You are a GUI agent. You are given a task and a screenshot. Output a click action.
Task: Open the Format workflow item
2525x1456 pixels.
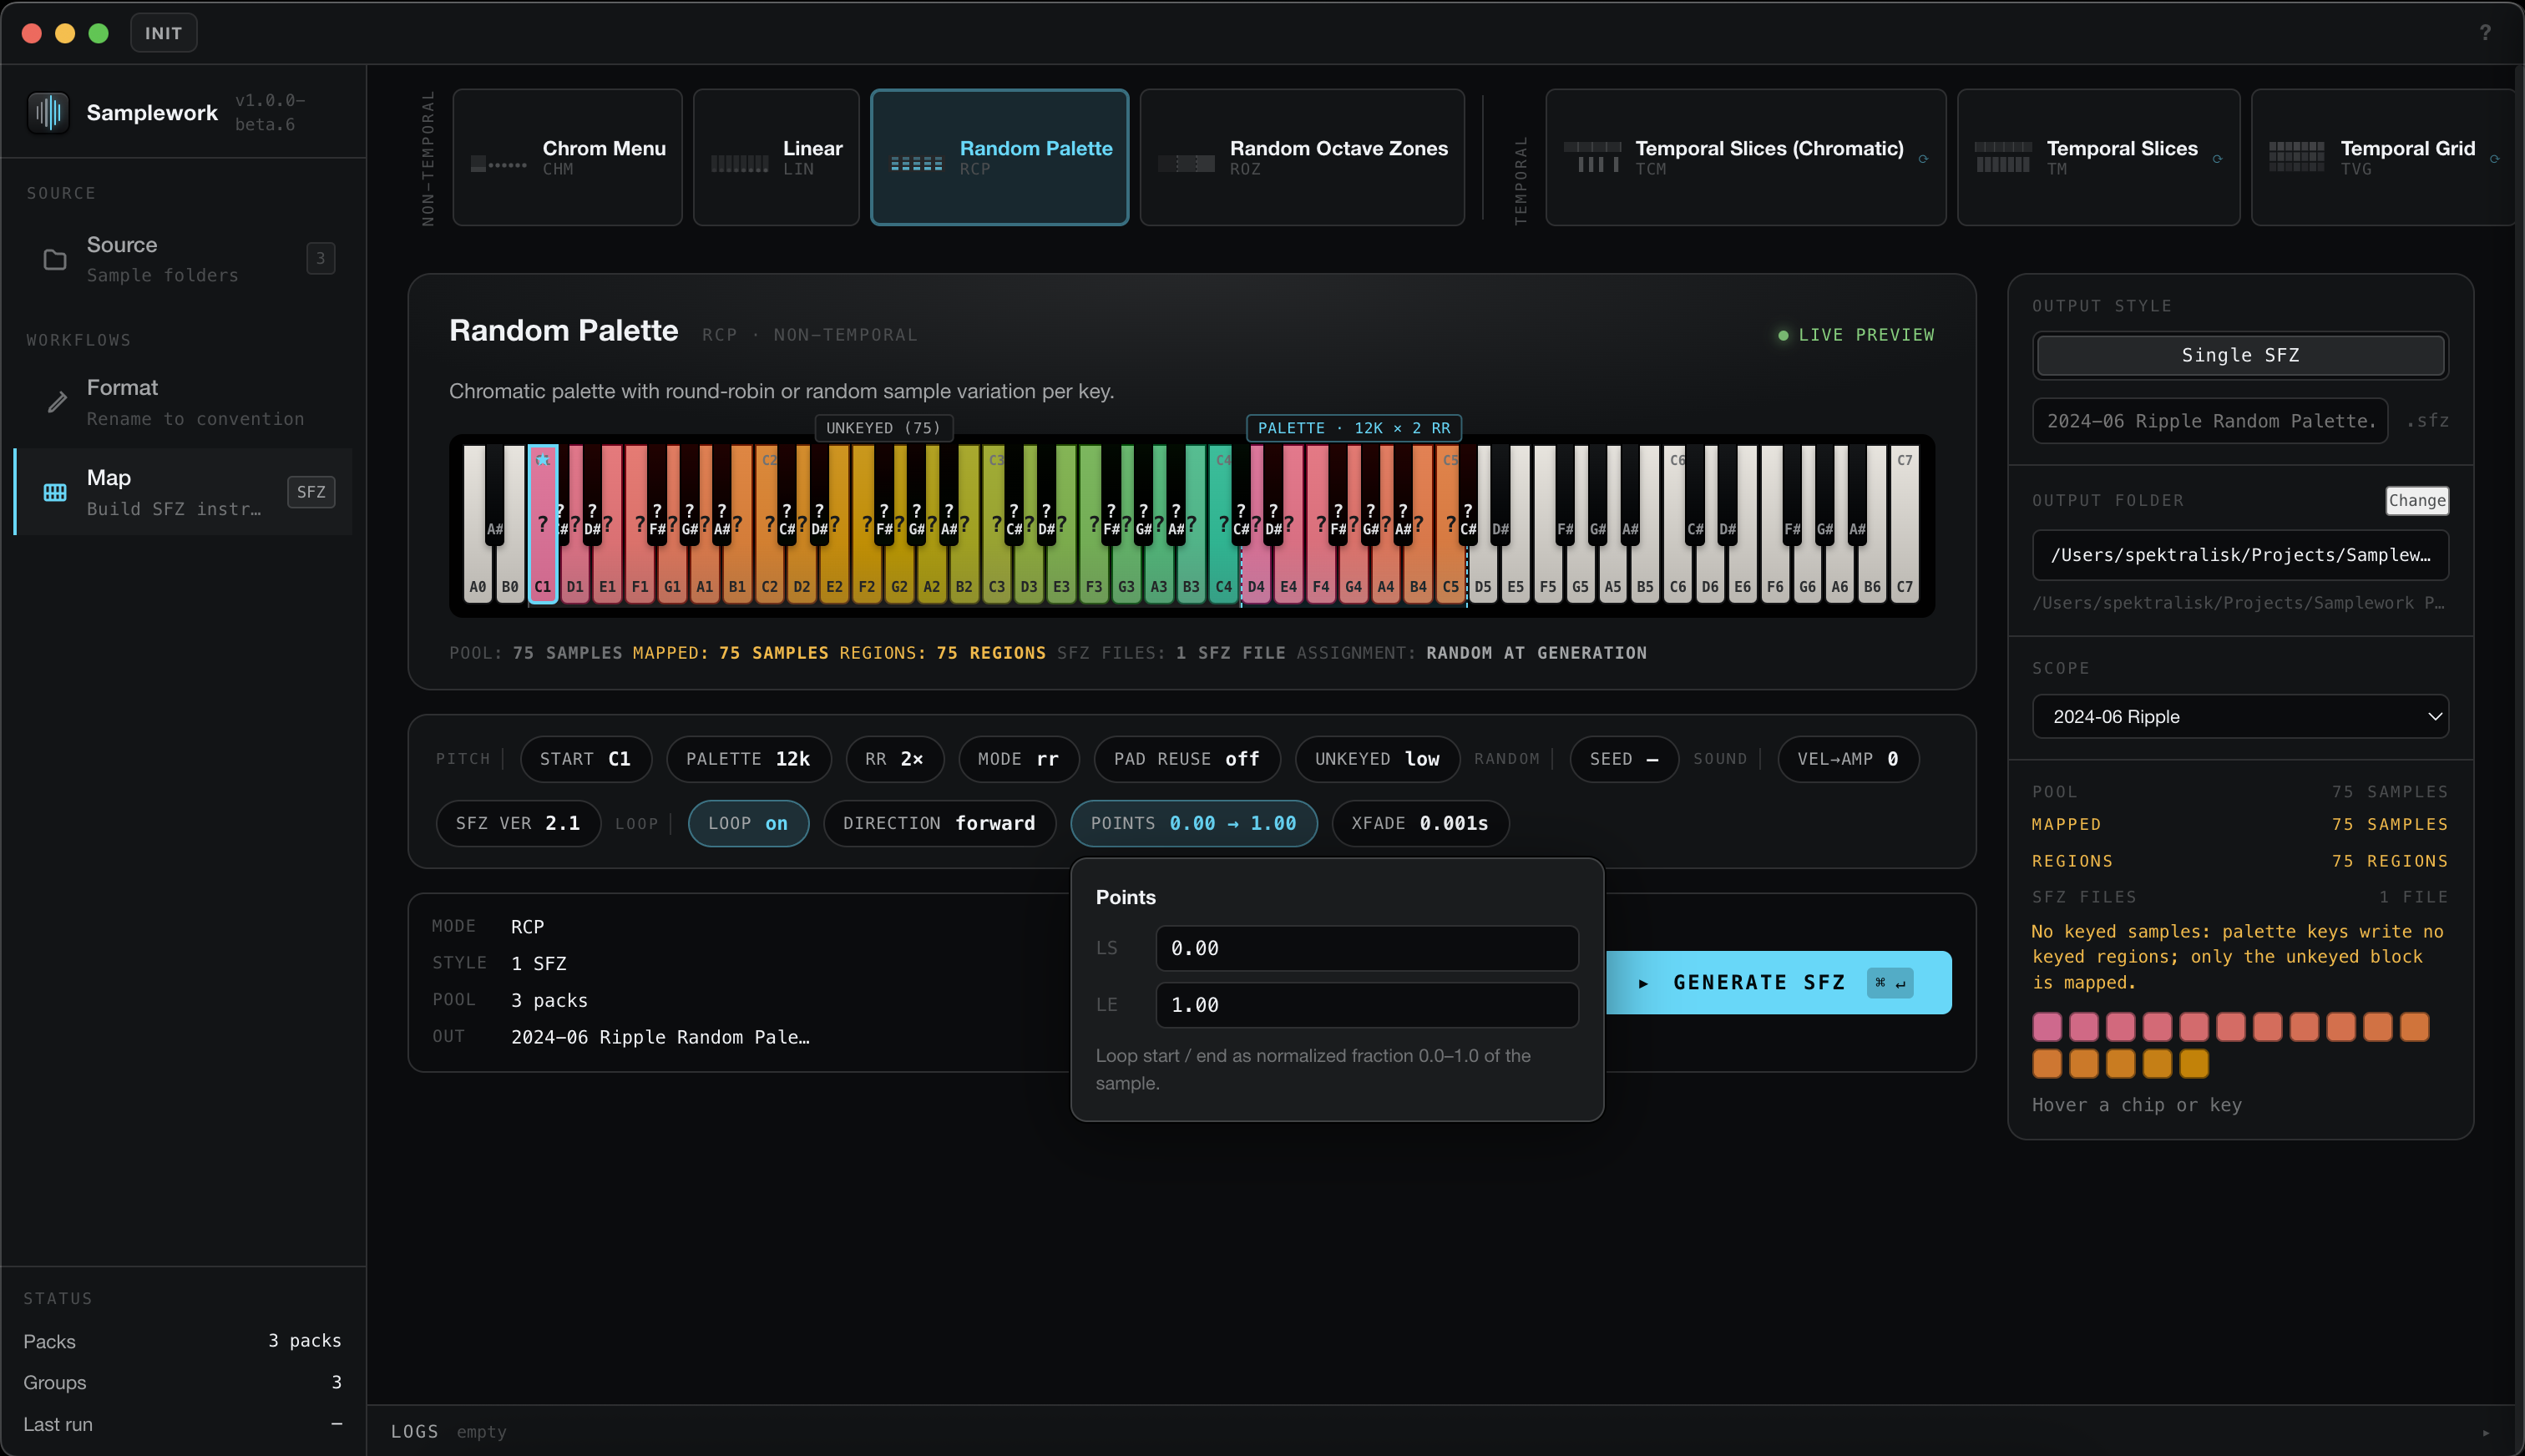182,402
